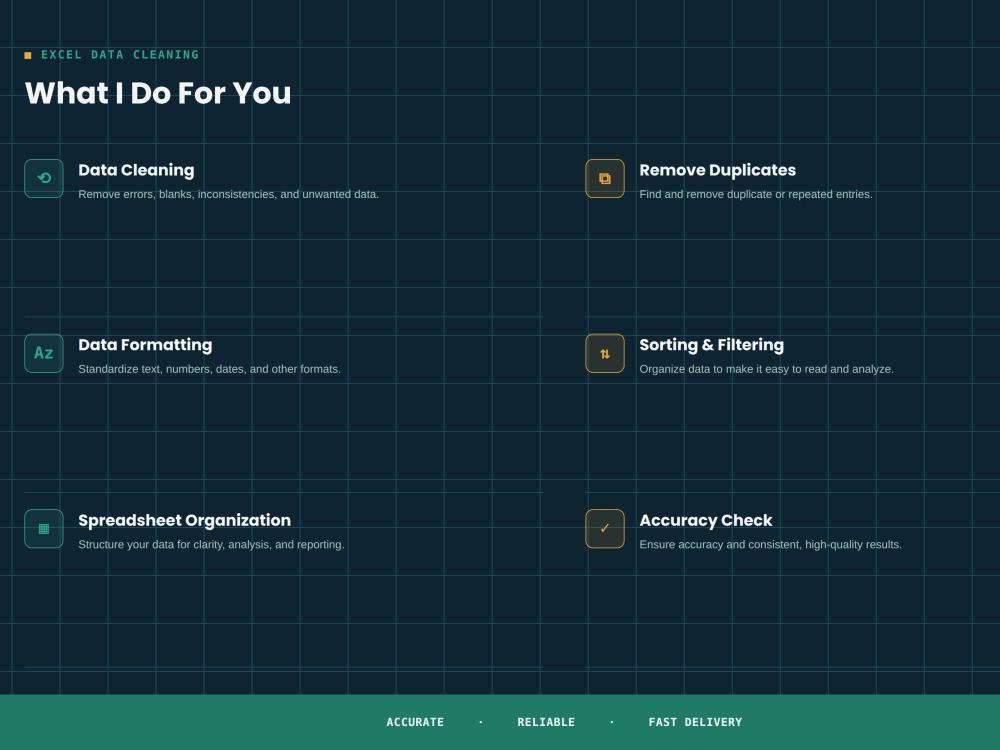
Task: Click the "EXCEL DATA CLEANING" label
Action: (x=120, y=55)
